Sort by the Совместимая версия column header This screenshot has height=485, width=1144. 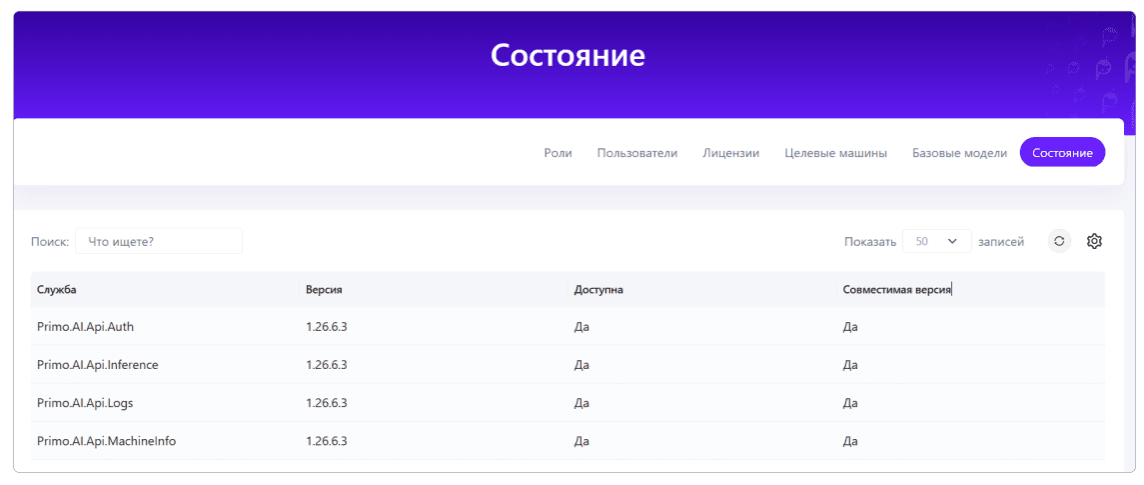[x=897, y=290]
